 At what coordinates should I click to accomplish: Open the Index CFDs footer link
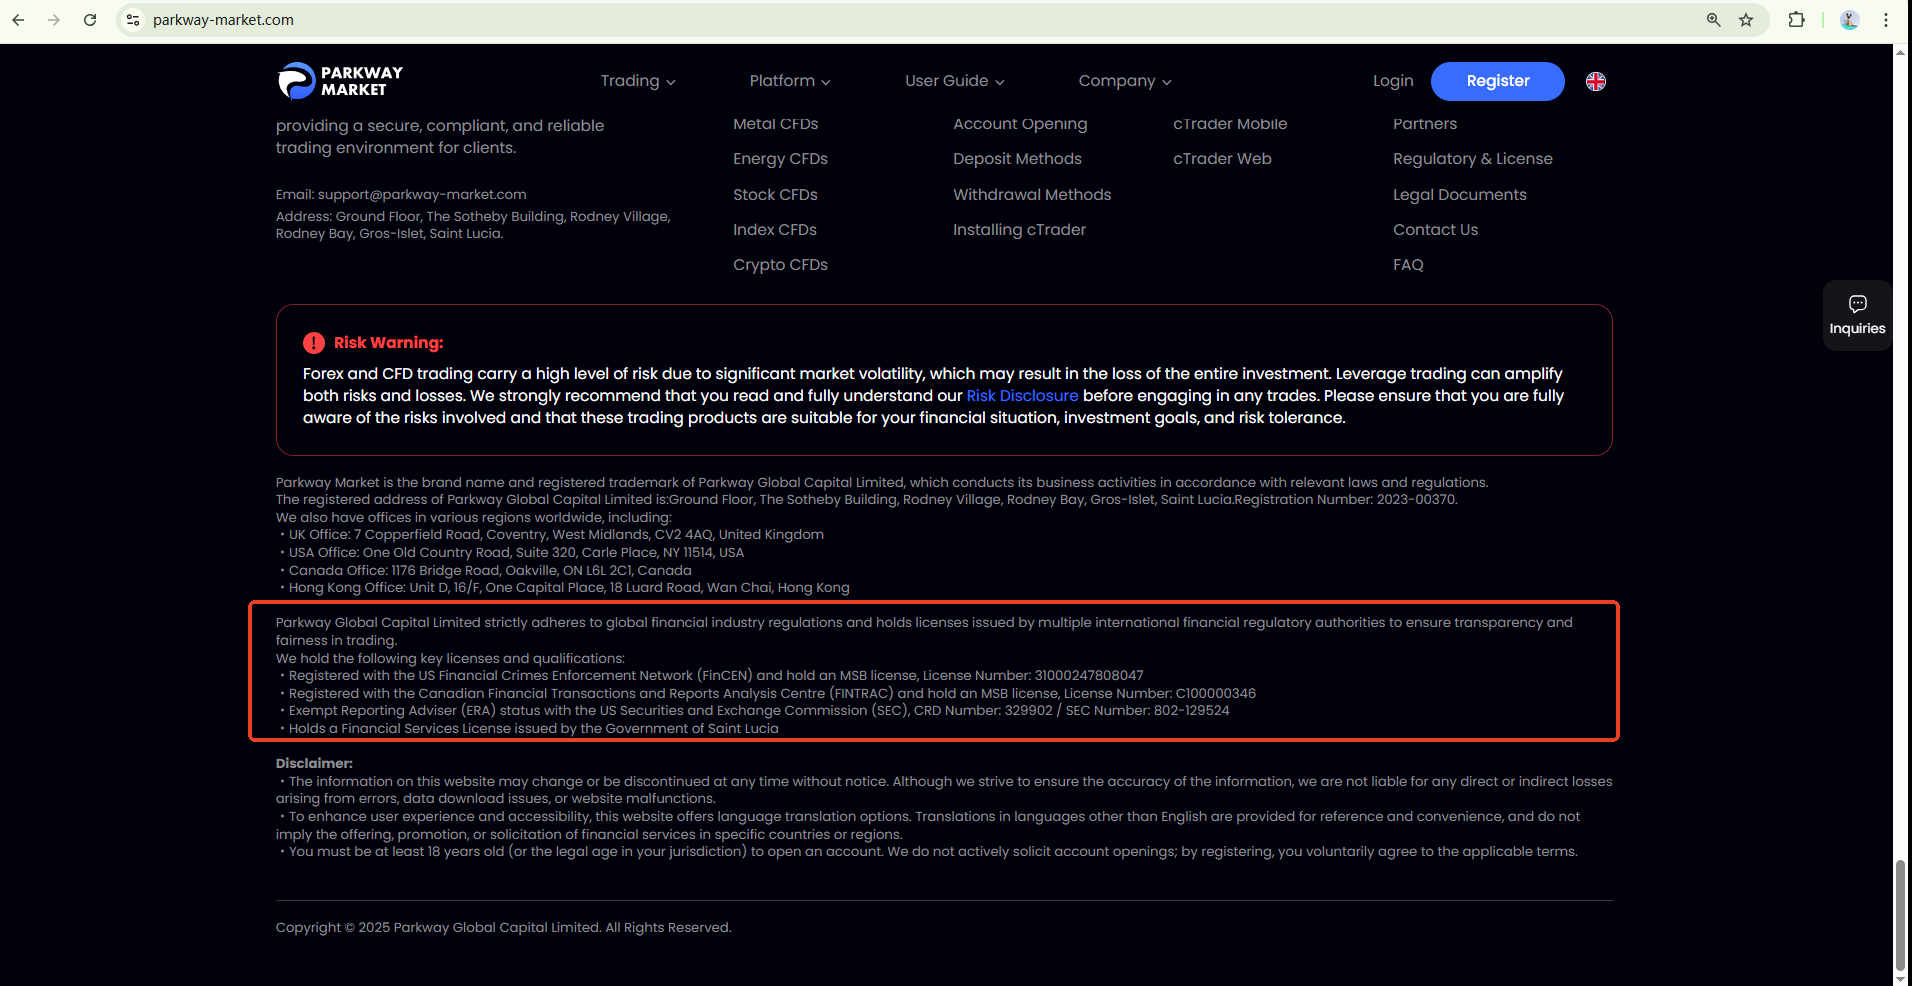[775, 230]
